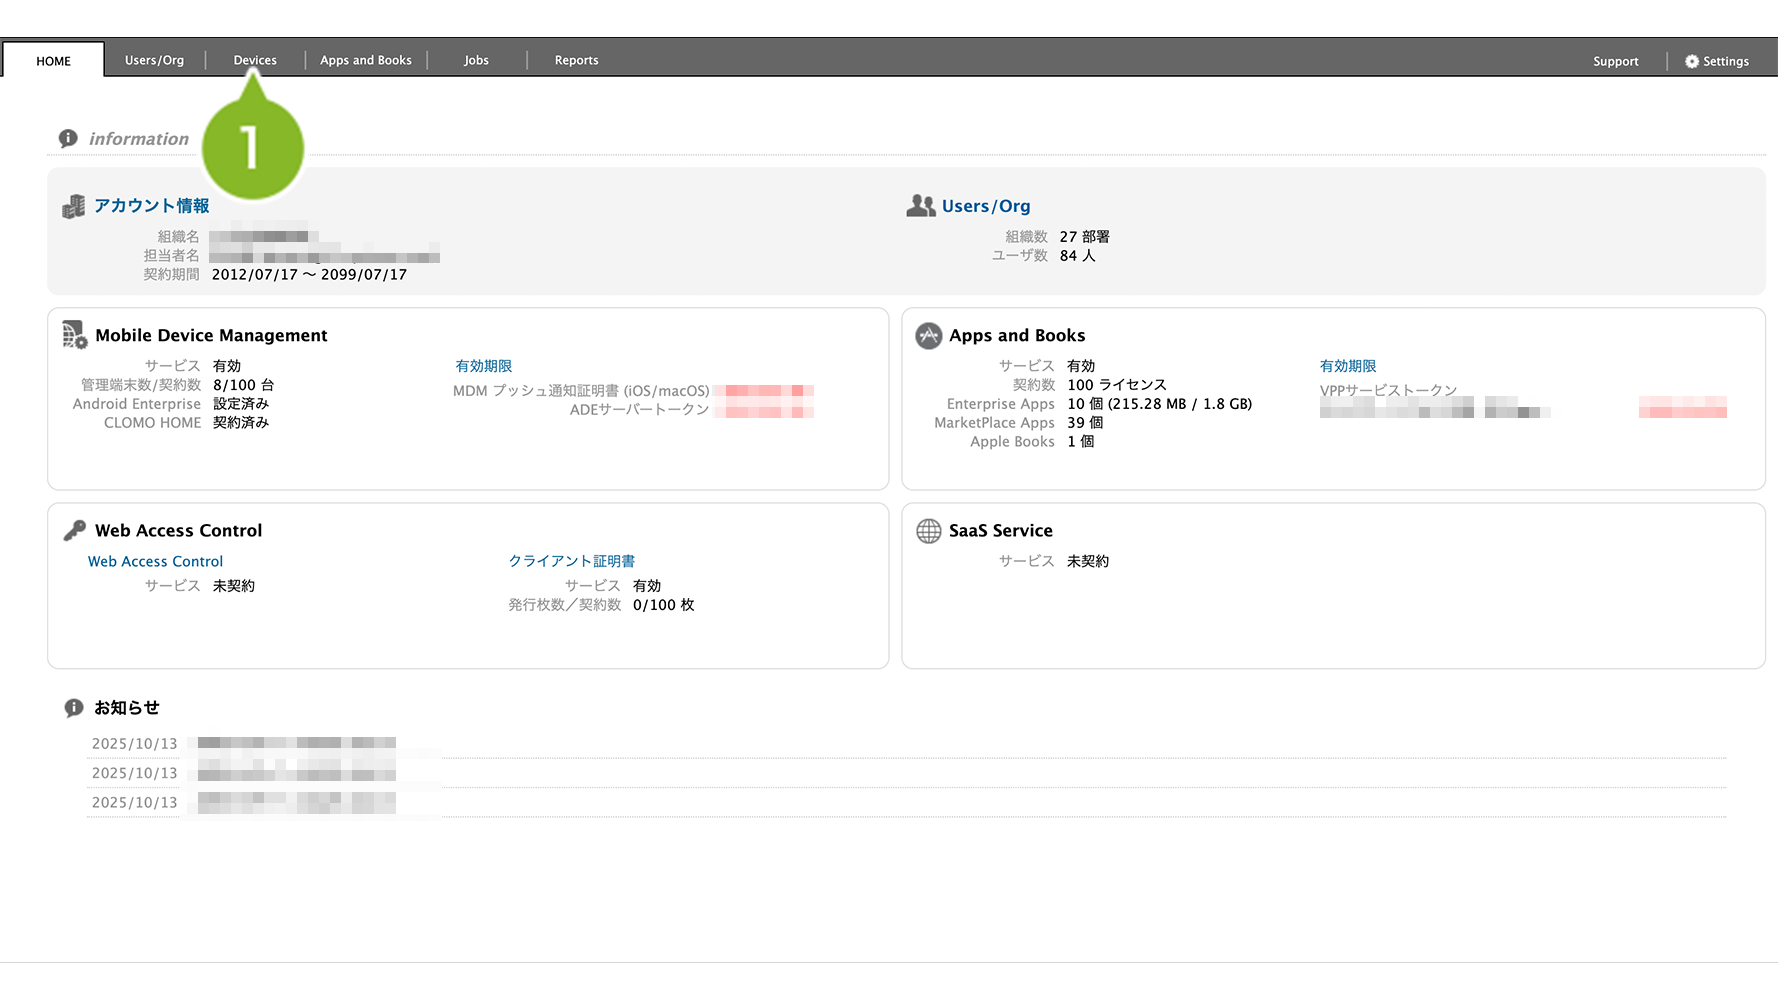Open the Apps and Books menu tab
The width and height of the screenshot is (1778, 1000).
(366, 60)
